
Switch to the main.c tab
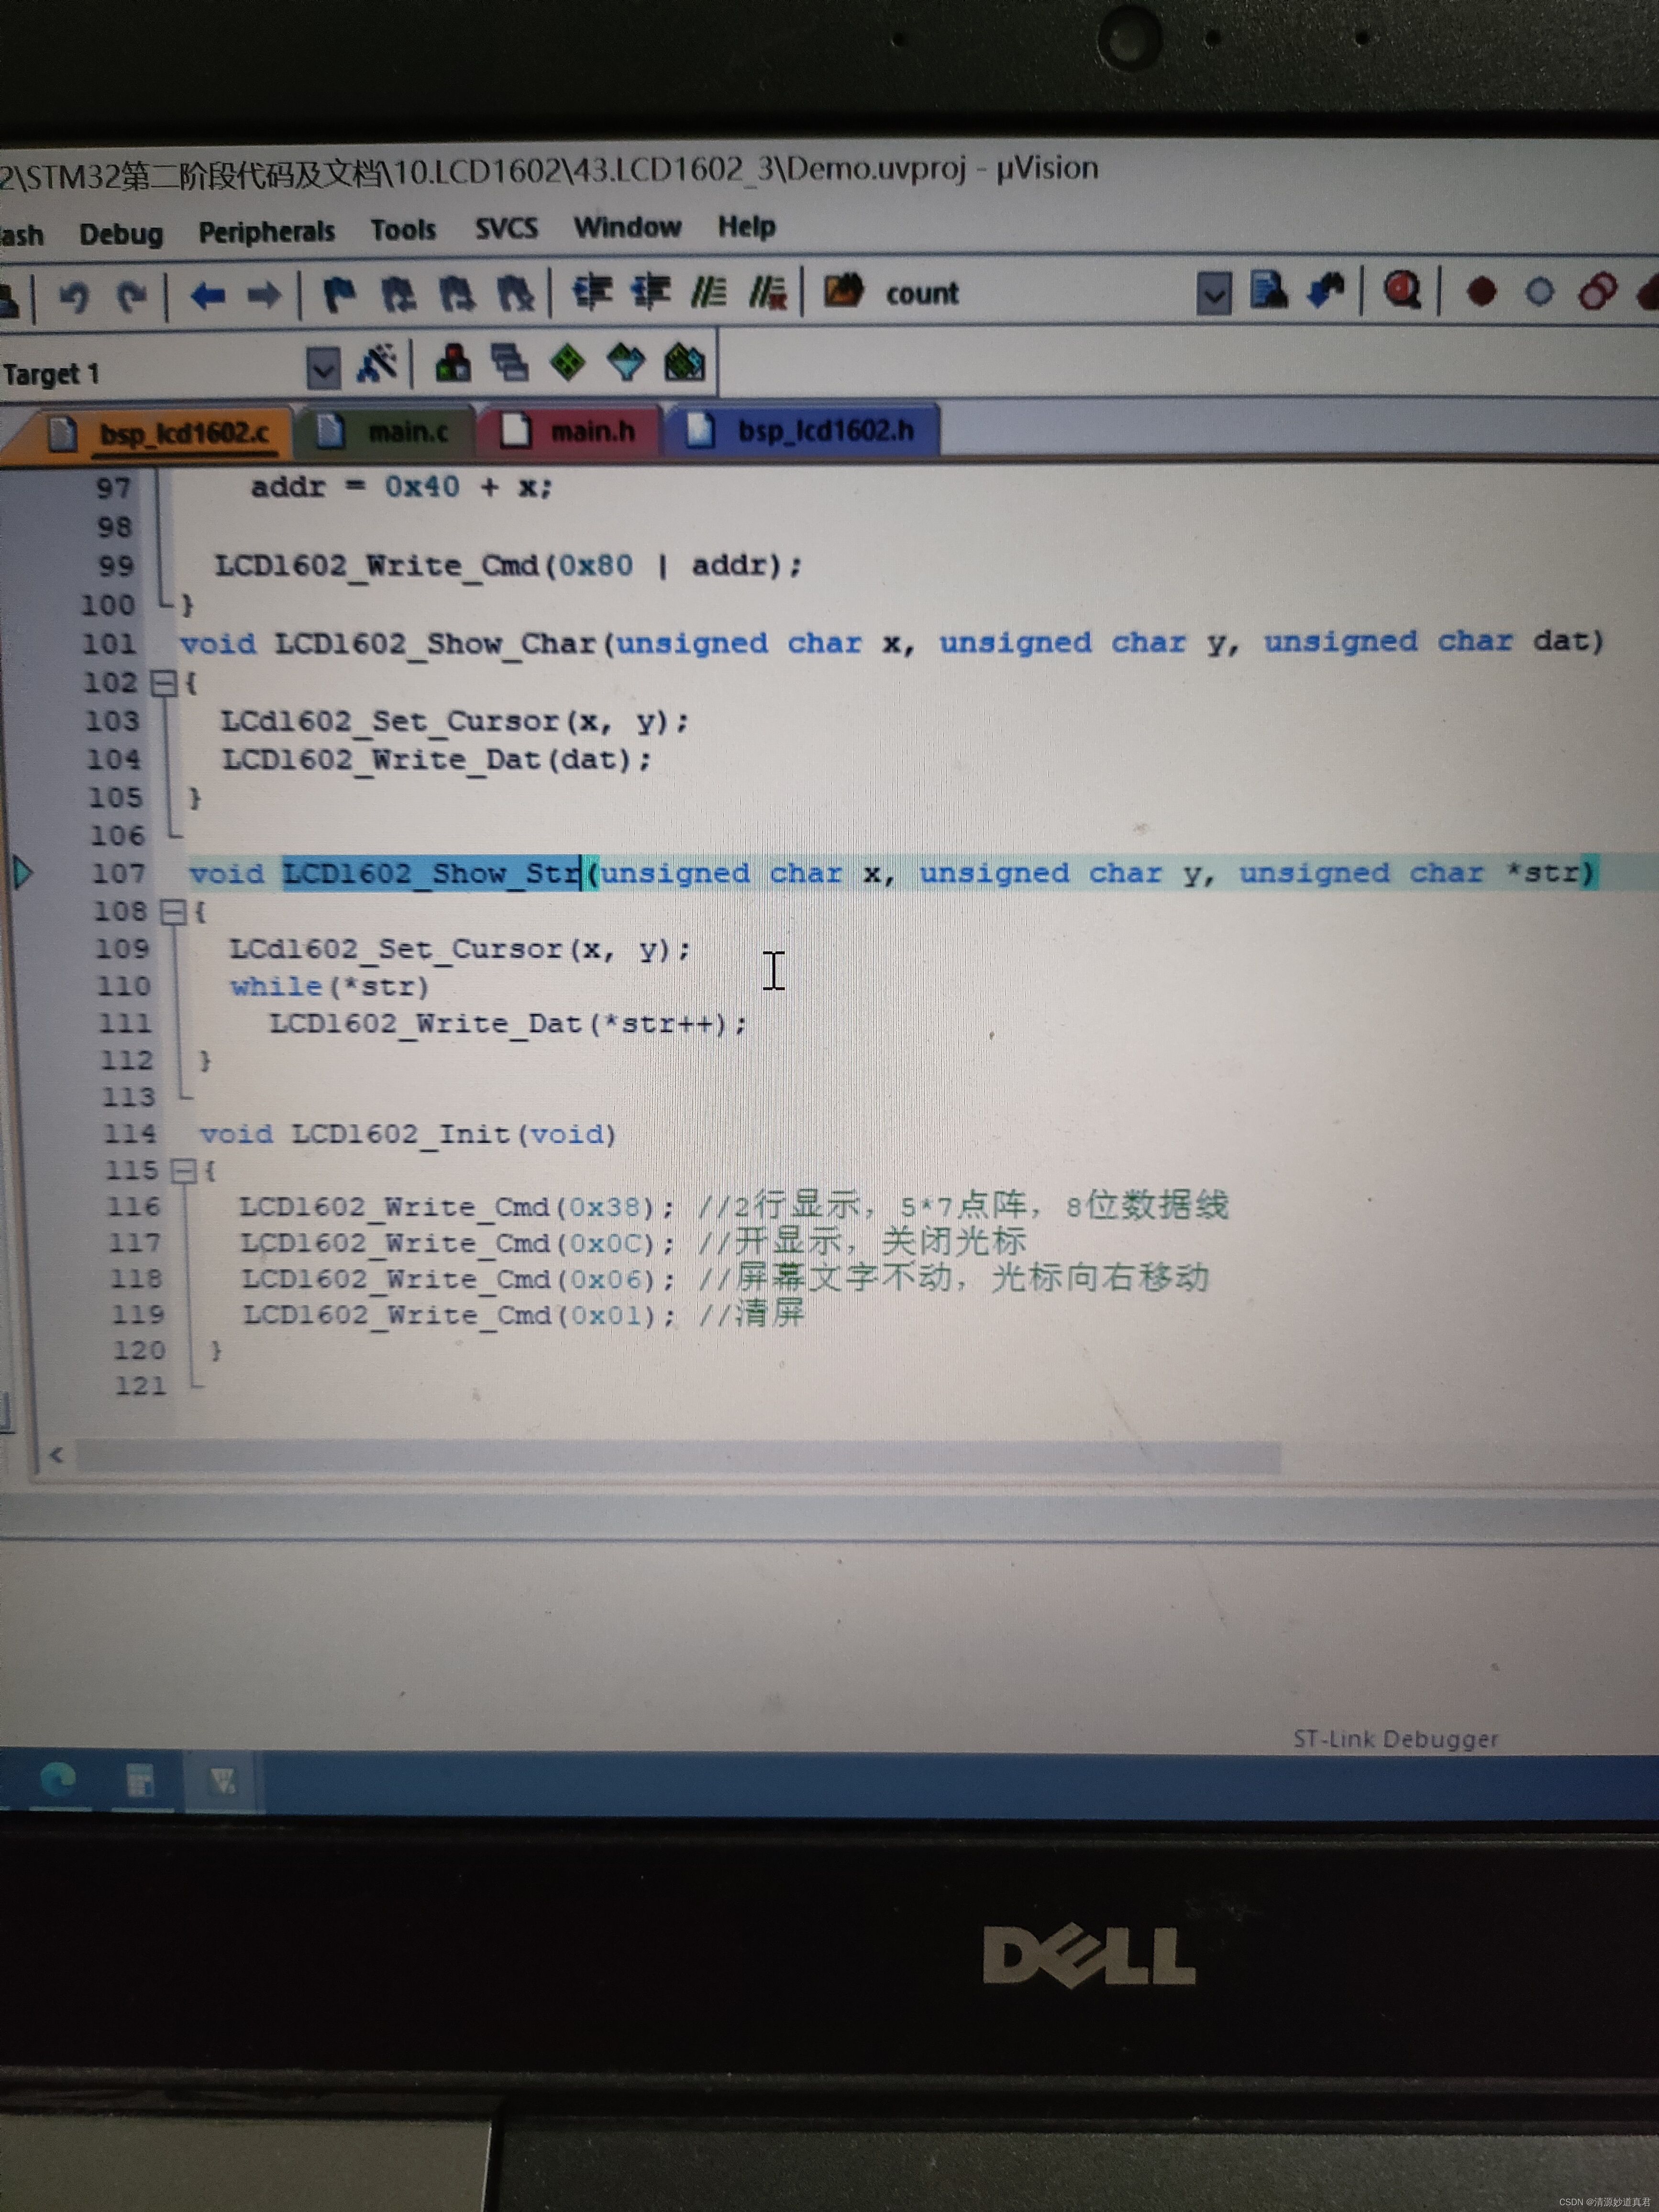(407, 432)
